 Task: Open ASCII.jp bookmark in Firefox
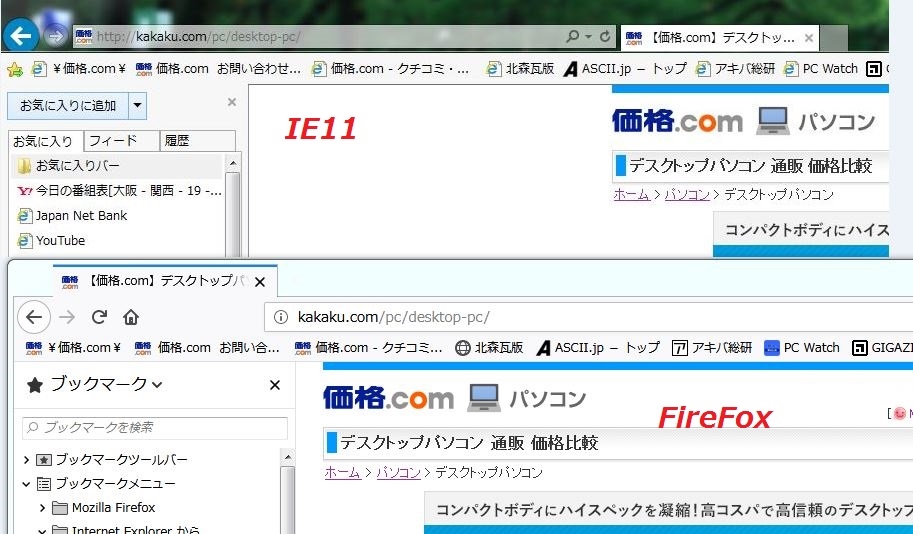click(597, 348)
